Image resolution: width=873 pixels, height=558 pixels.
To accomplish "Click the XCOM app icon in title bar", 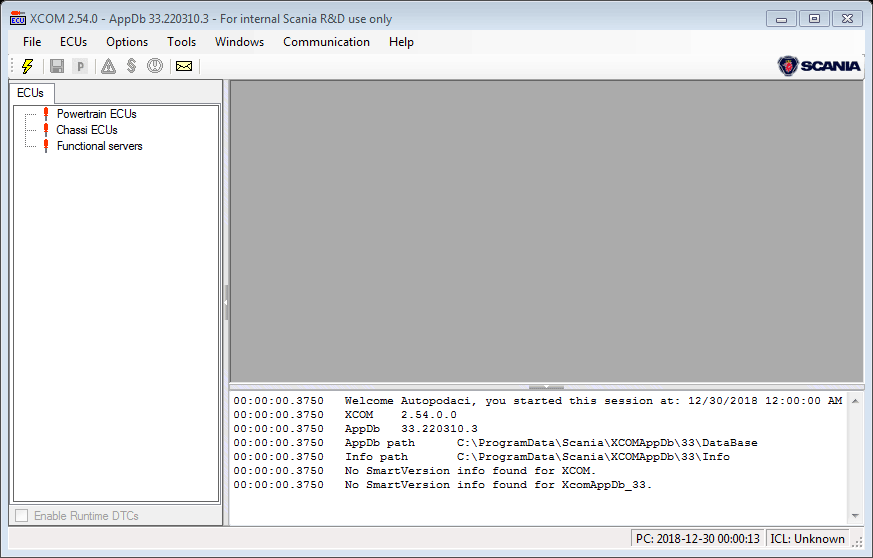I will coord(18,18).
